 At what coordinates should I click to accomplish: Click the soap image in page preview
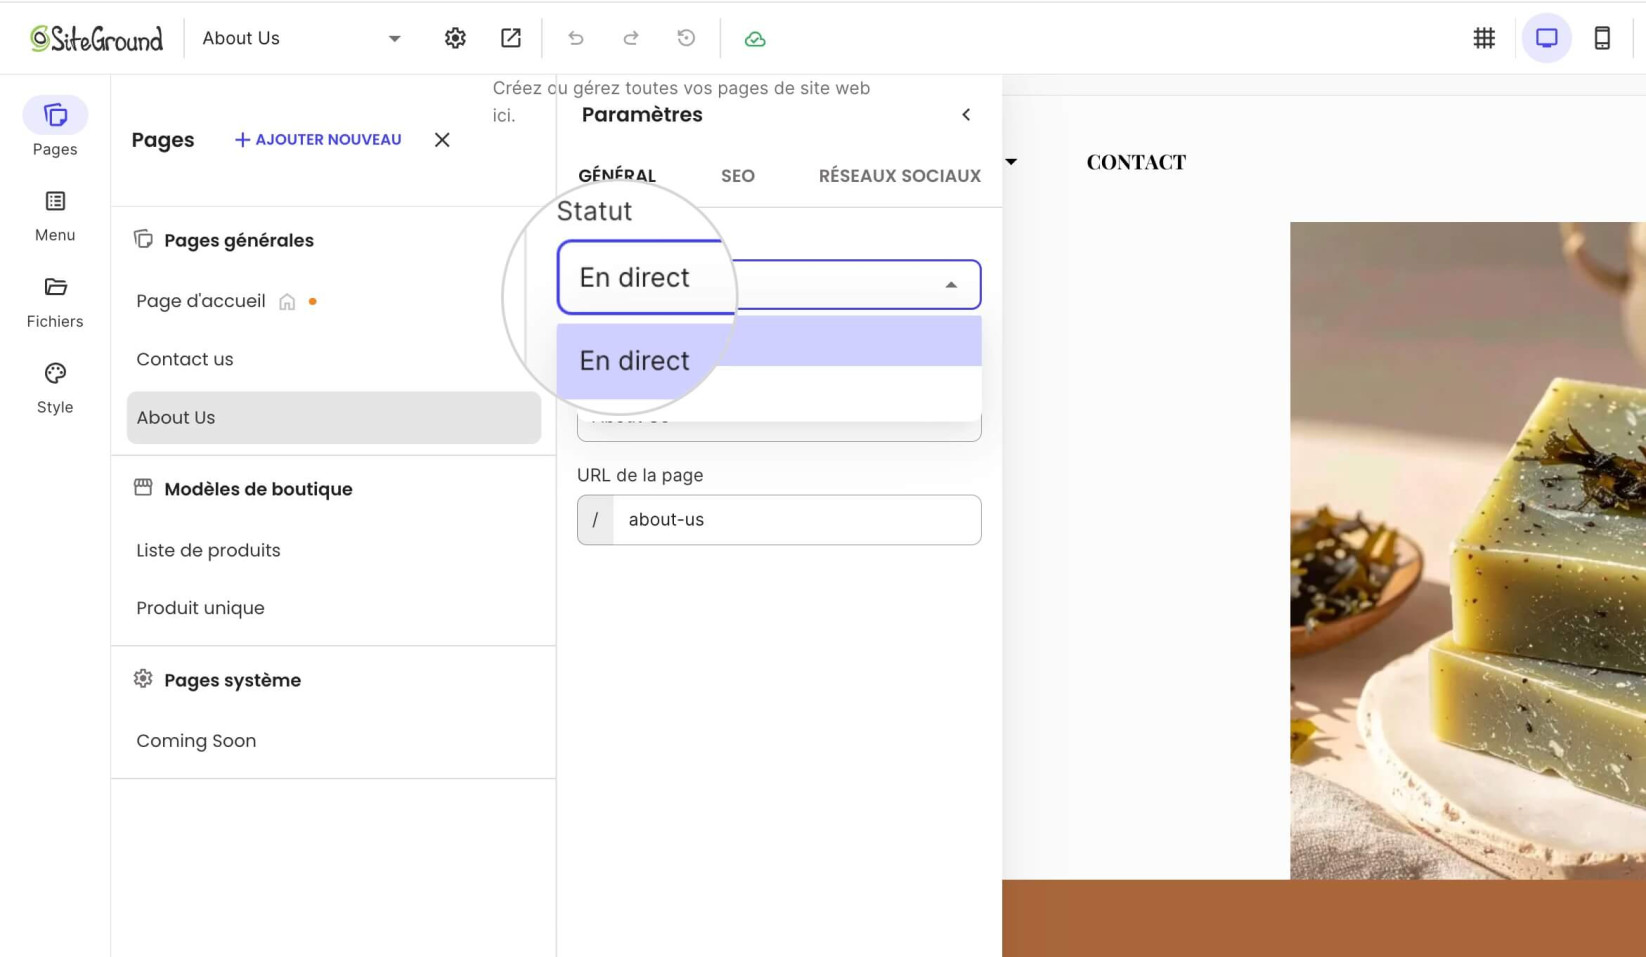pos(1467,550)
